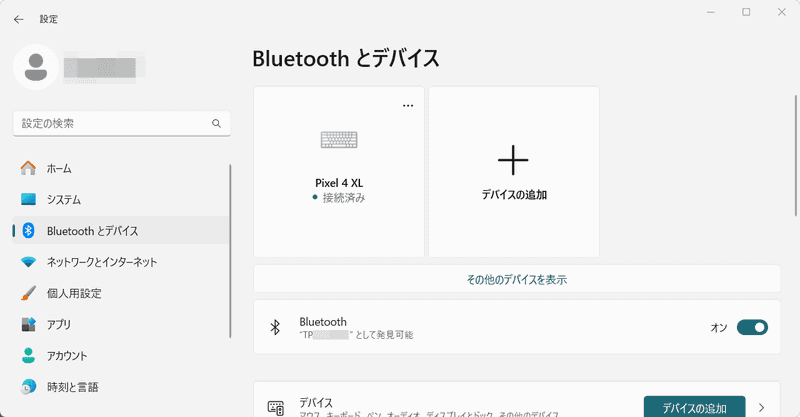Open ネットワークとインターネット settings
This screenshot has width=800, height=417.
click(x=121, y=262)
